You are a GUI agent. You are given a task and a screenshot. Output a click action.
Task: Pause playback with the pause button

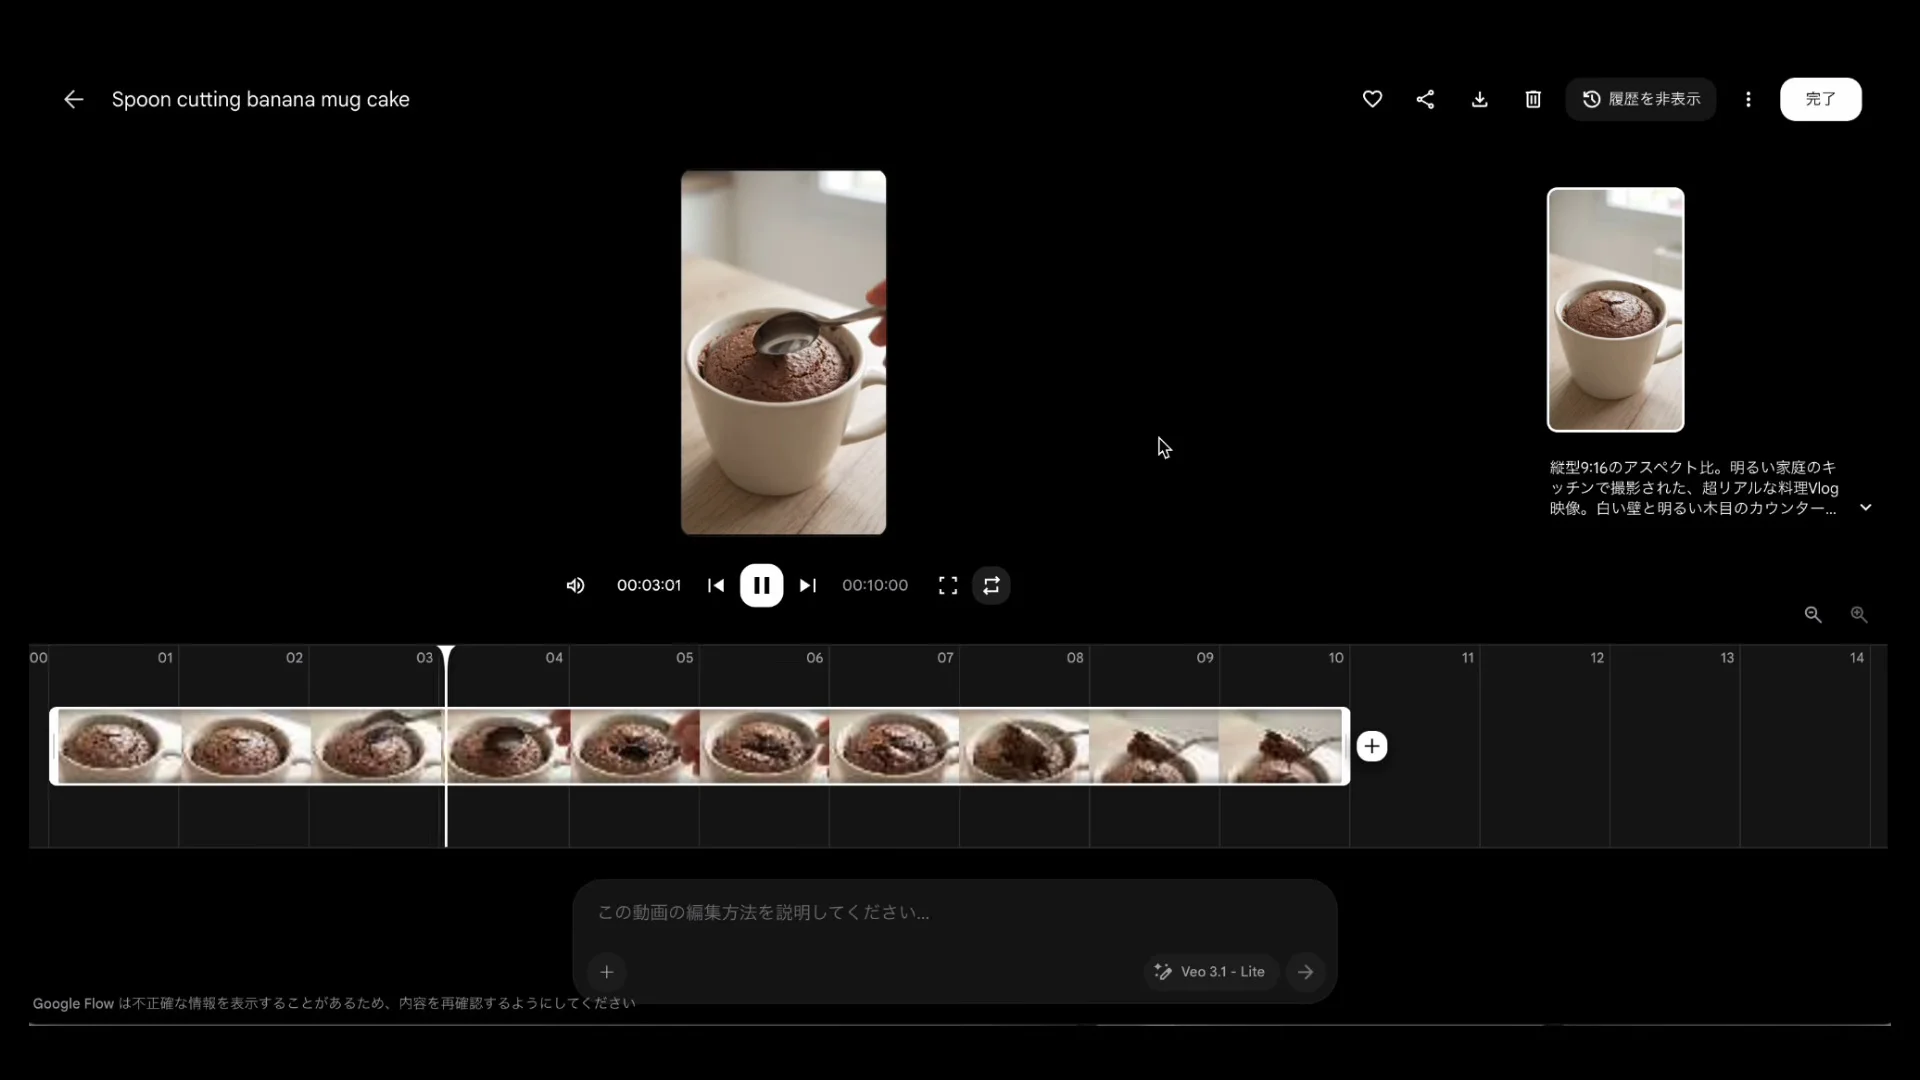[761, 585]
